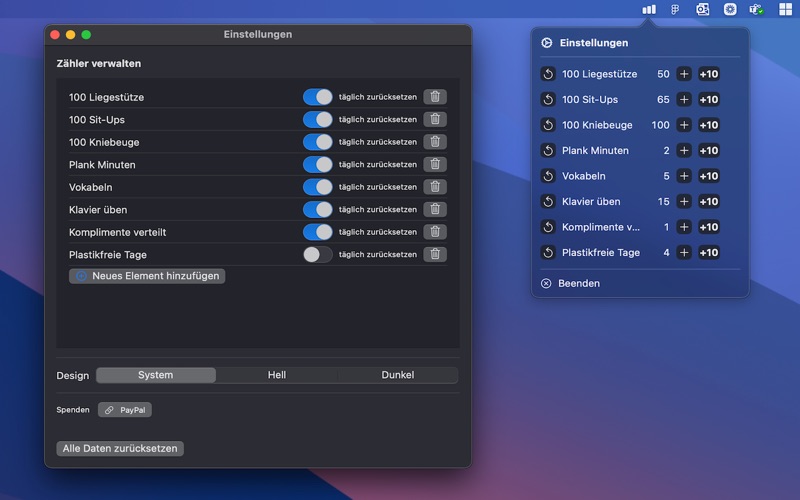Viewport: 800px width, 500px height.
Task: Click Neues Element hinzufügen button
Action: pos(147,276)
